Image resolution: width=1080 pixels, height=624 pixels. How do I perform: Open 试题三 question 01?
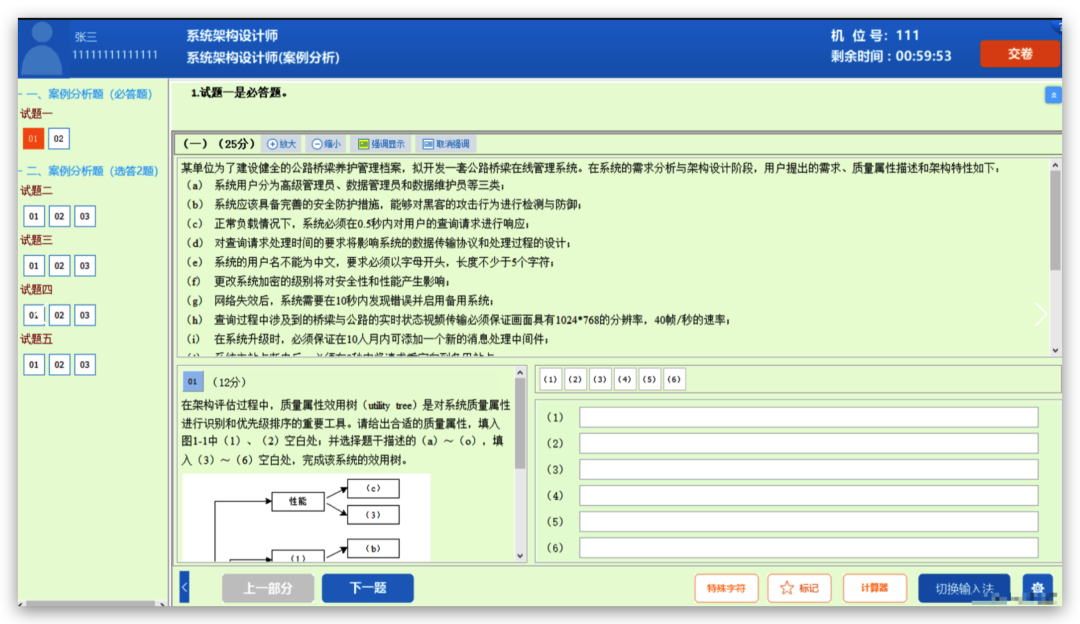click(x=33, y=266)
